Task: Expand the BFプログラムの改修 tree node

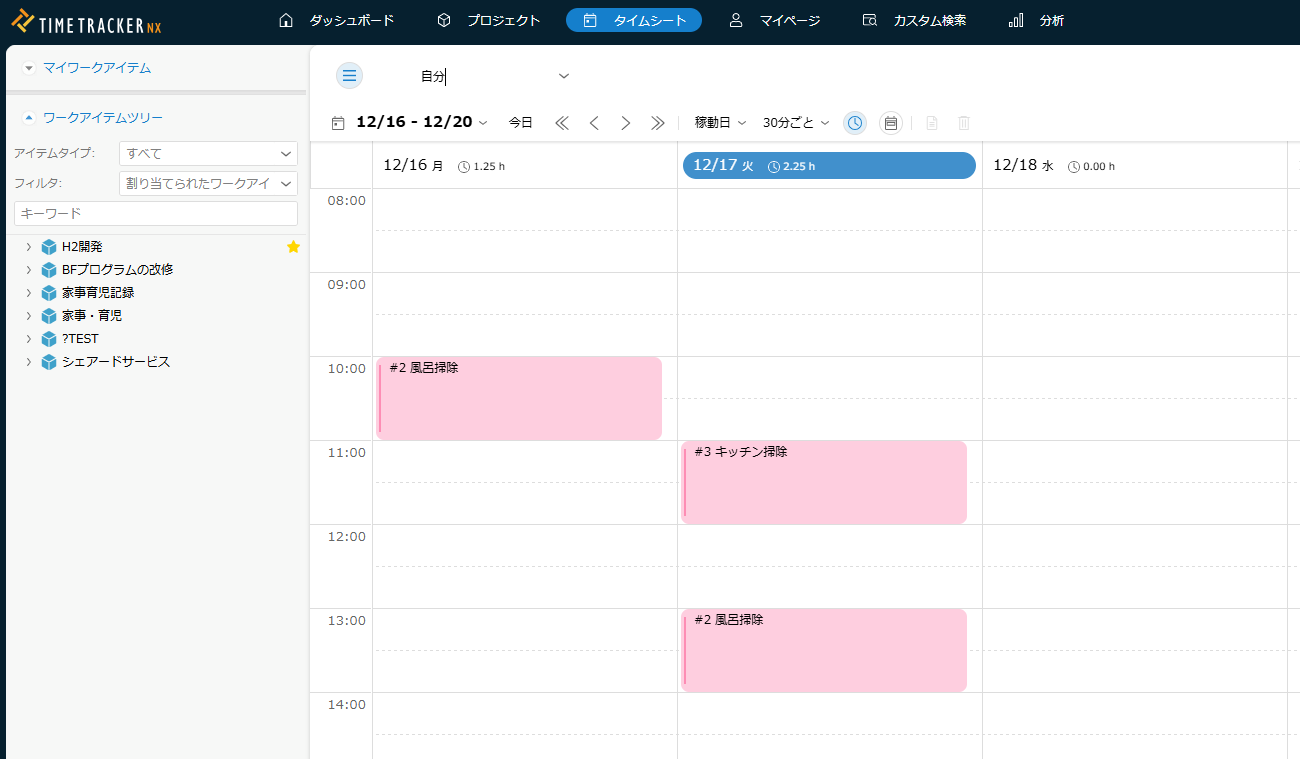Action: 29,270
